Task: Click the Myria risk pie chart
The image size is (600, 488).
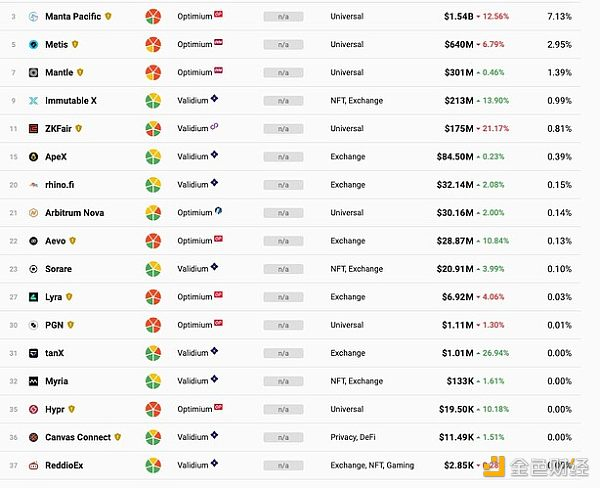Action: 153,381
